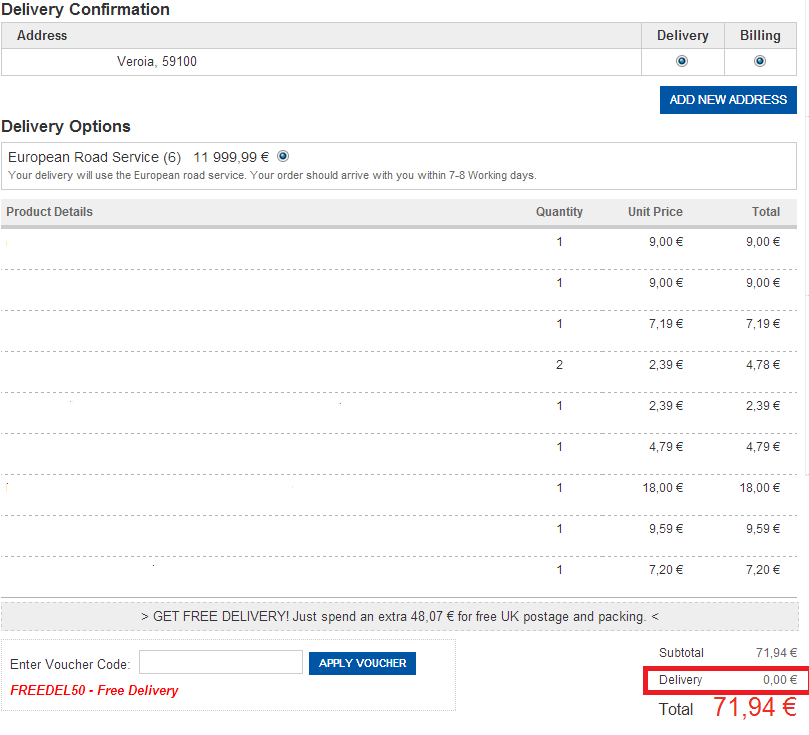The height and width of the screenshot is (735, 809).
Task: Click the Delivery Confirmation heading
Action: pos(85,9)
